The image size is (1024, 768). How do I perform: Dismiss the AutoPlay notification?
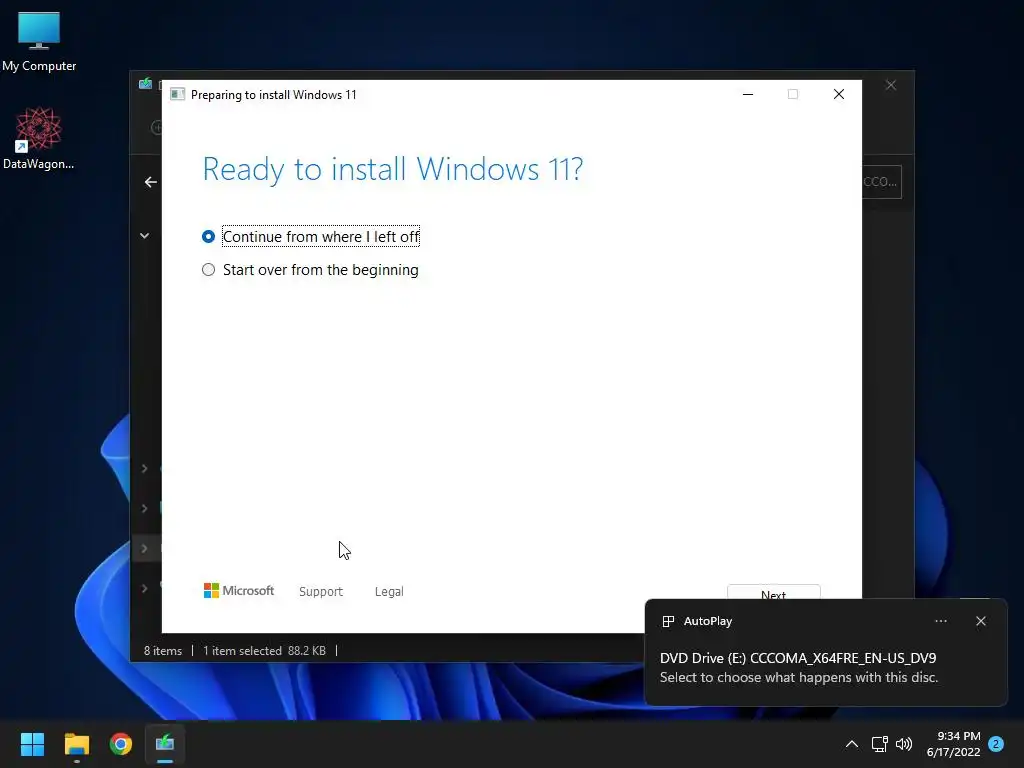click(x=981, y=621)
